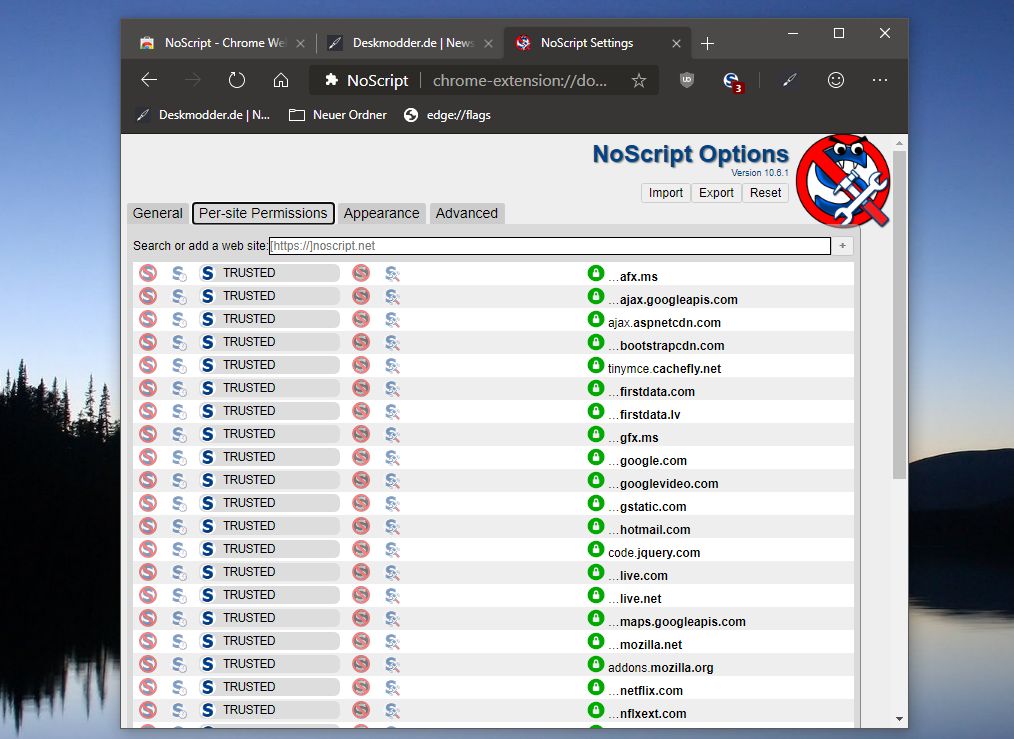
Task: Toggle the green lock next to code.jquery.com
Action: [x=596, y=549]
